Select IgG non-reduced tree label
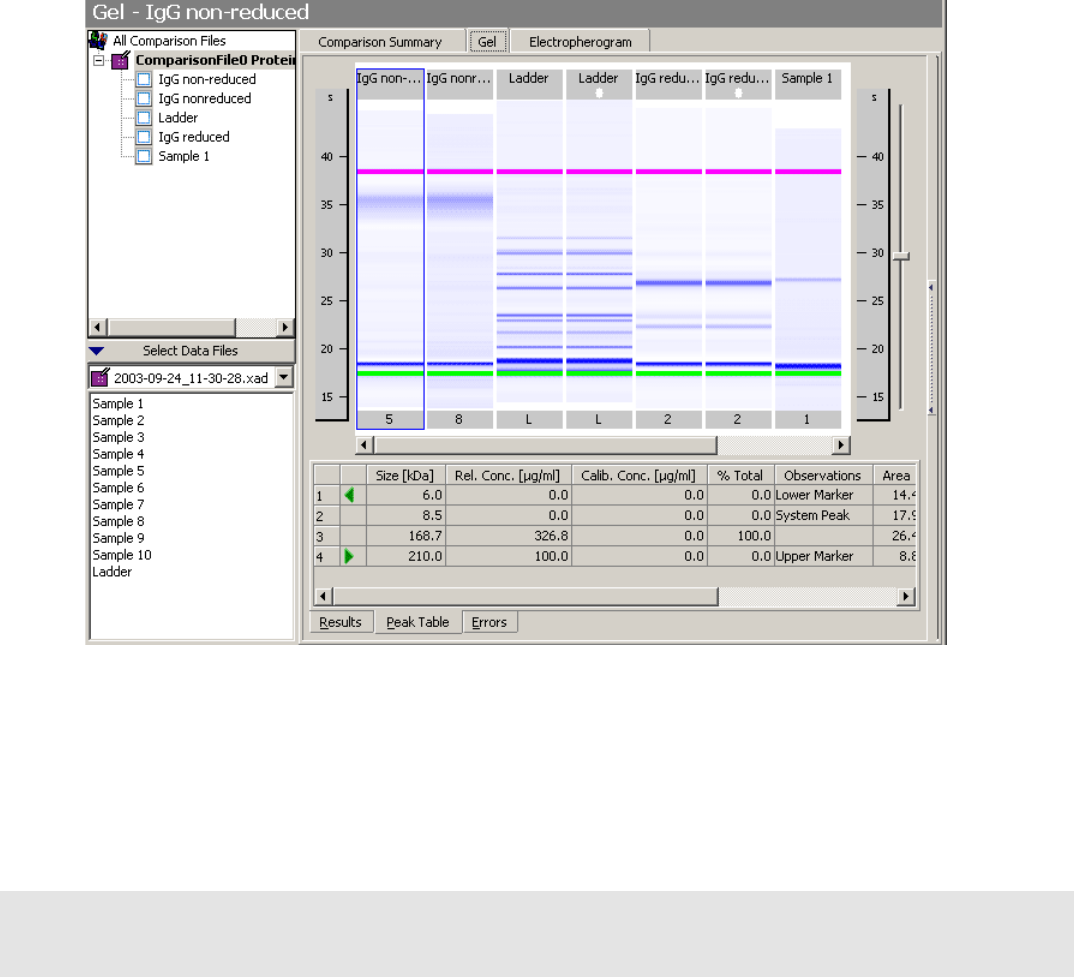This screenshot has width=1074, height=977. [x=207, y=79]
